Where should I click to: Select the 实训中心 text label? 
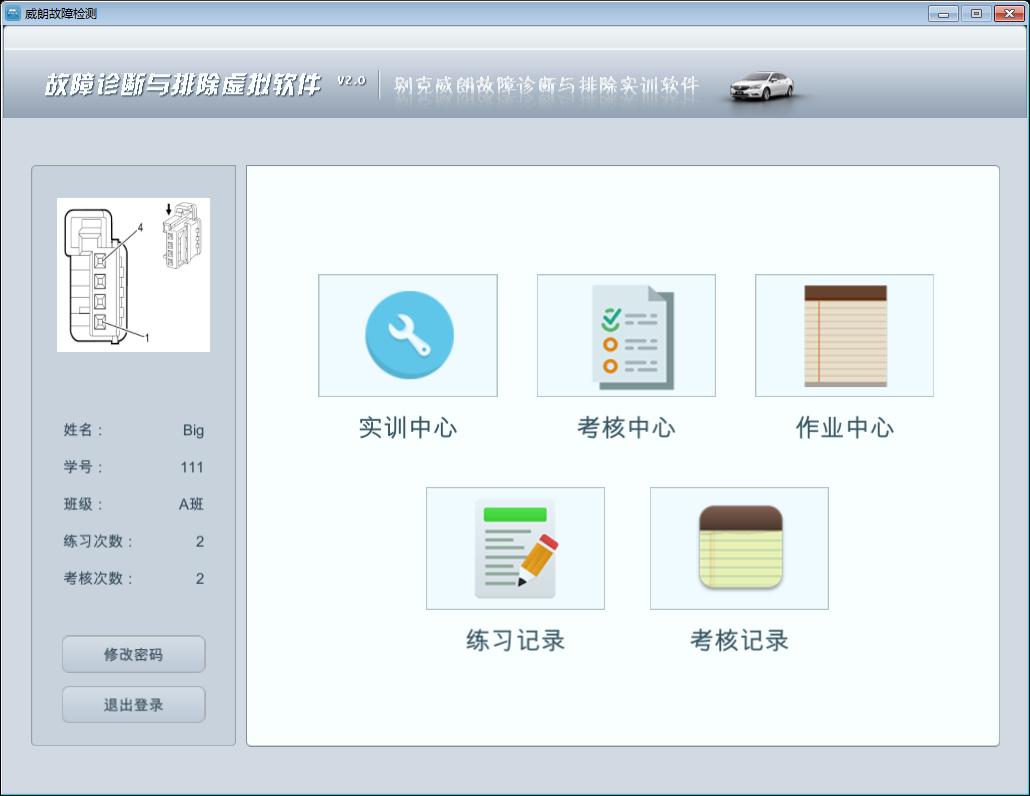pyautogui.click(x=408, y=428)
